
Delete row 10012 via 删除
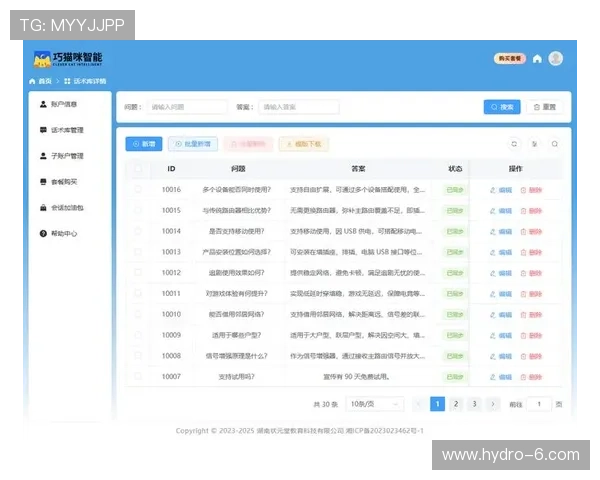click(531, 273)
